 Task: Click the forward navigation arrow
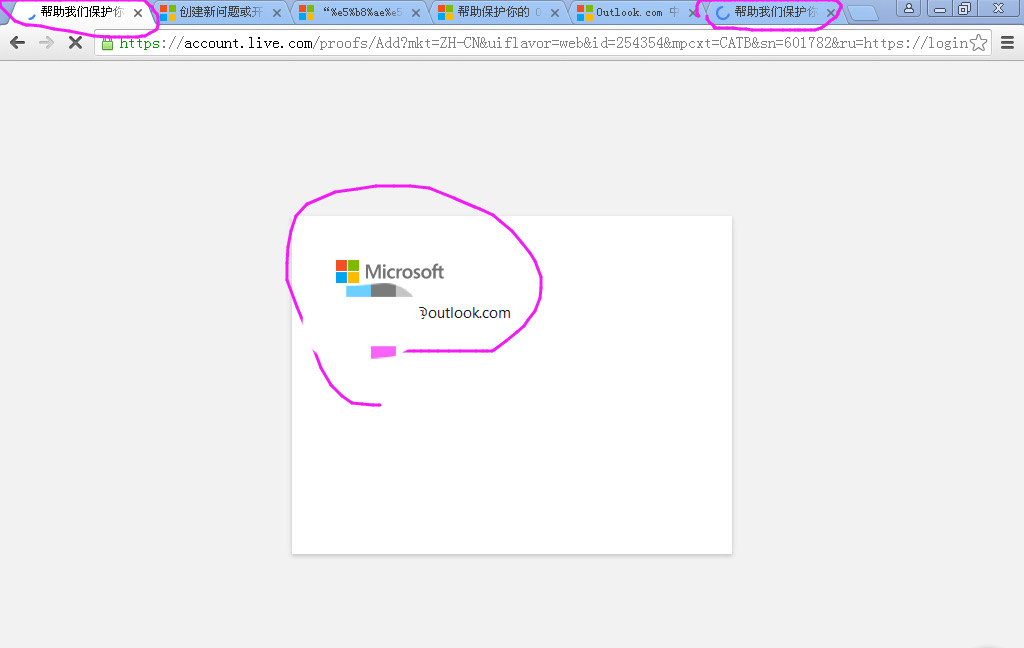point(46,43)
